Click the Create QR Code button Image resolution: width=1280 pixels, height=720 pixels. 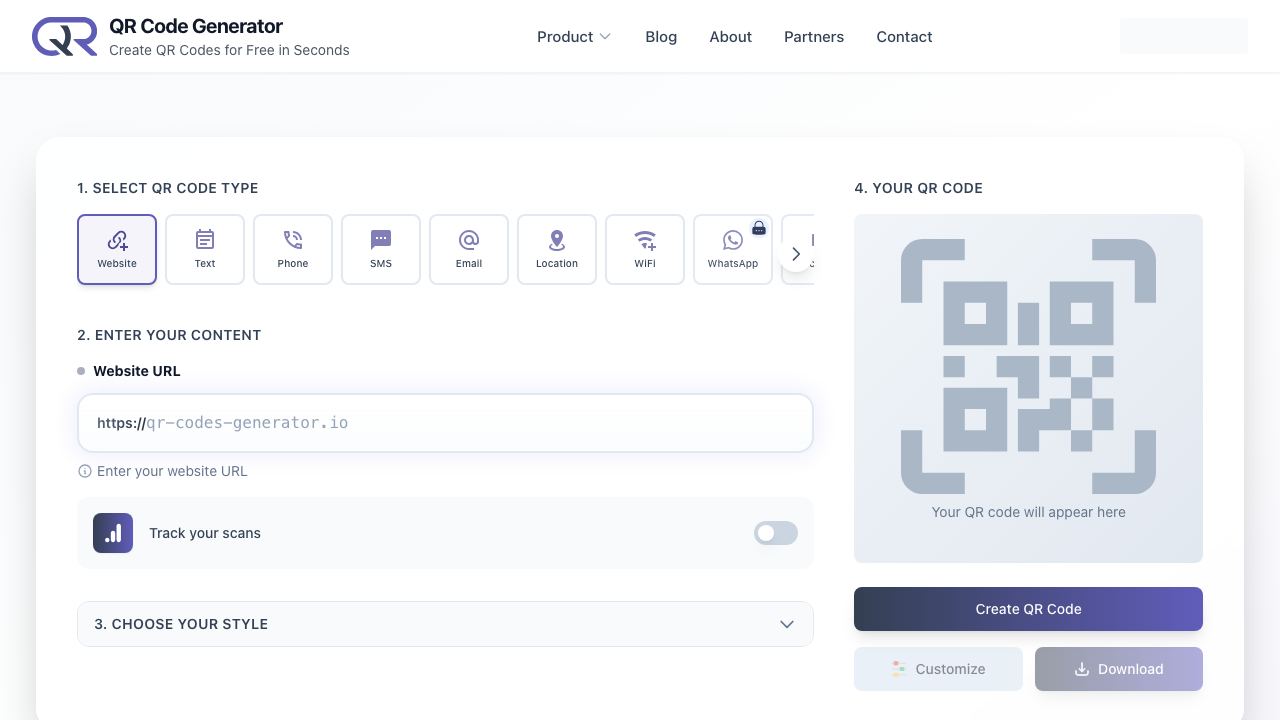pyautogui.click(x=1028, y=609)
